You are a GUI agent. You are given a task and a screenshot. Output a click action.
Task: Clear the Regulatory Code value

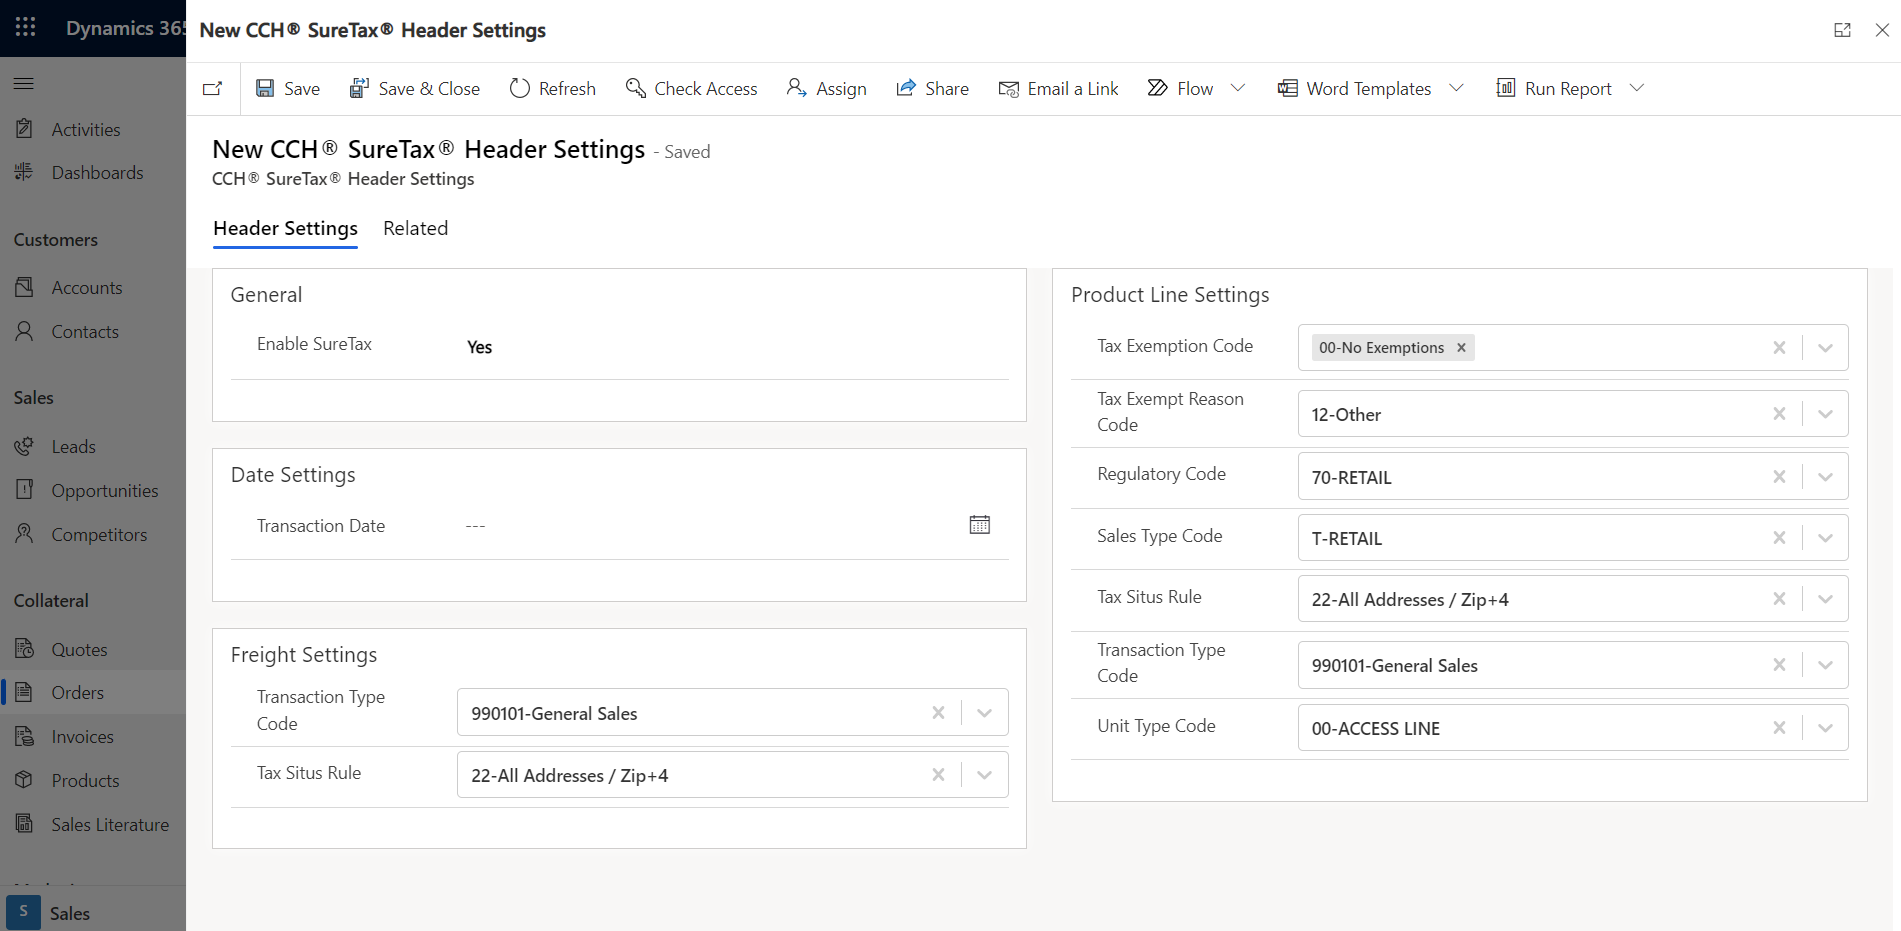[1779, 477]
